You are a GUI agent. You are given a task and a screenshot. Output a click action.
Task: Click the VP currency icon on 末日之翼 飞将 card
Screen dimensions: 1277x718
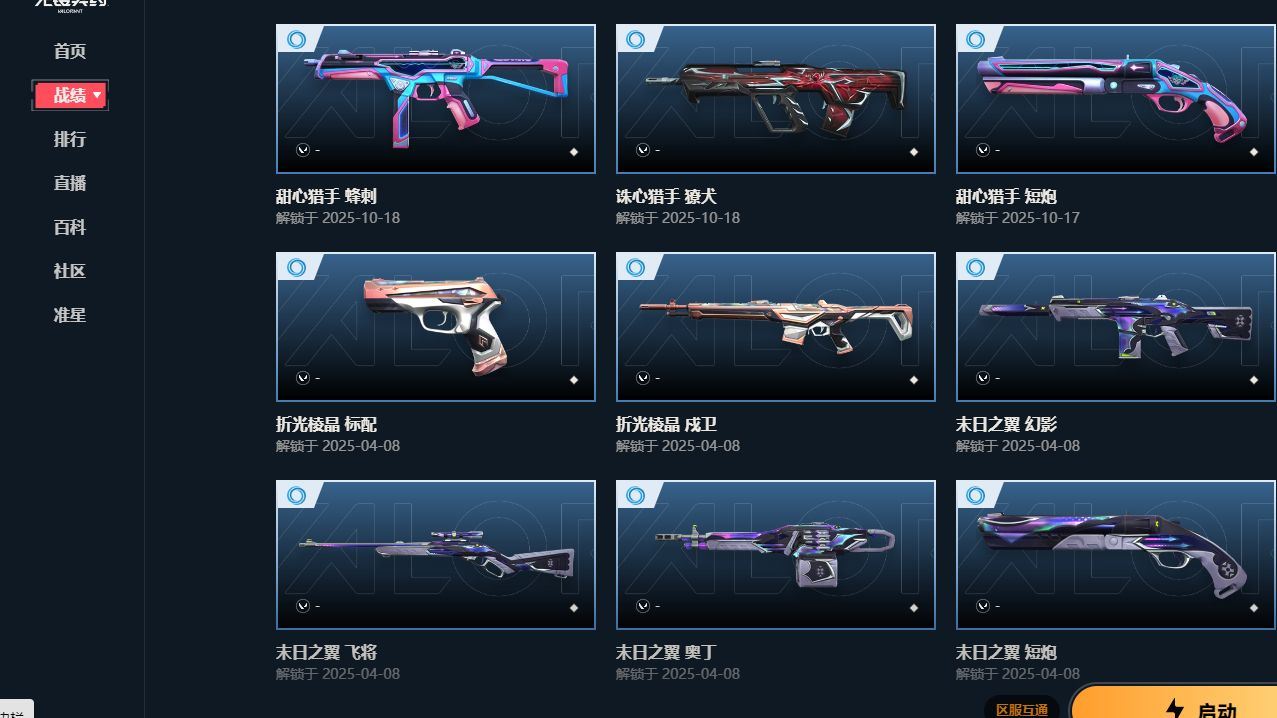(x=303, y=606)
